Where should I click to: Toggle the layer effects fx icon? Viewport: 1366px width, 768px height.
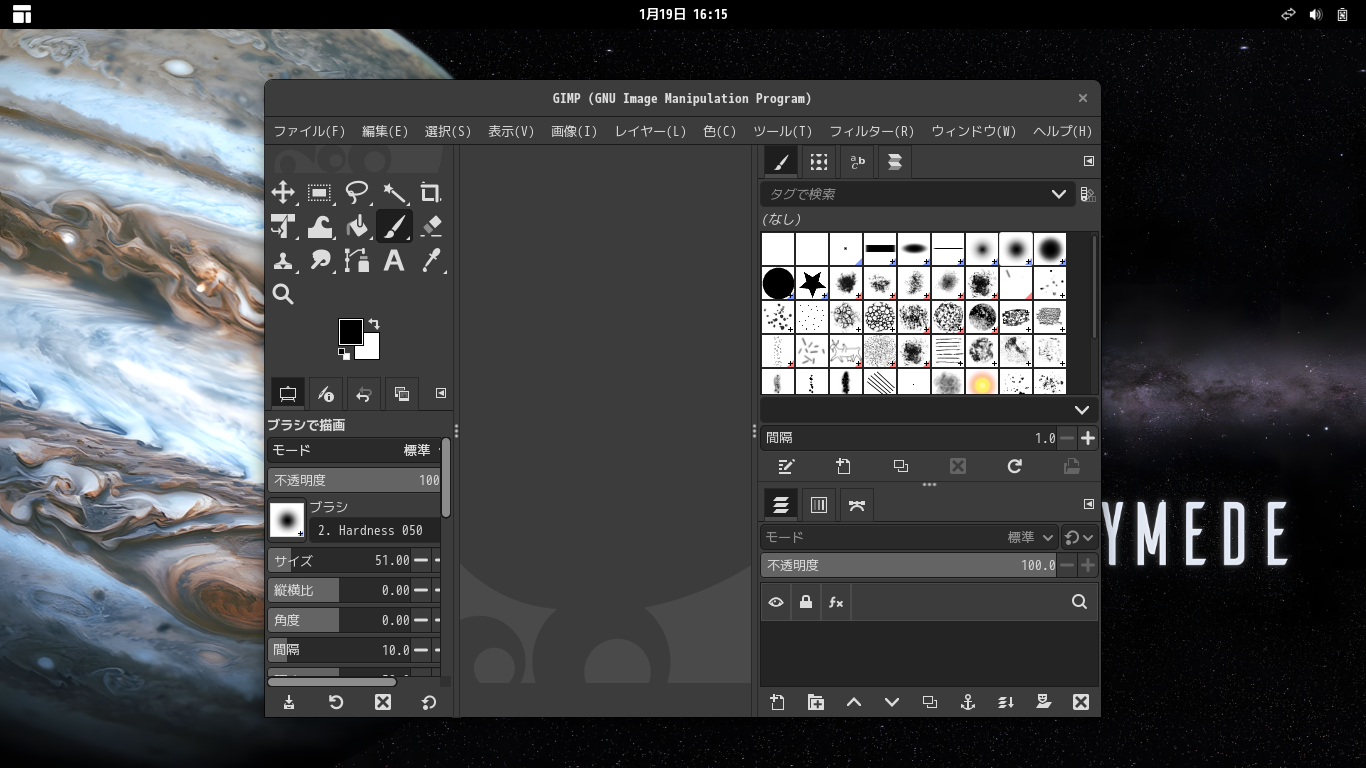[x=836, y=602]
